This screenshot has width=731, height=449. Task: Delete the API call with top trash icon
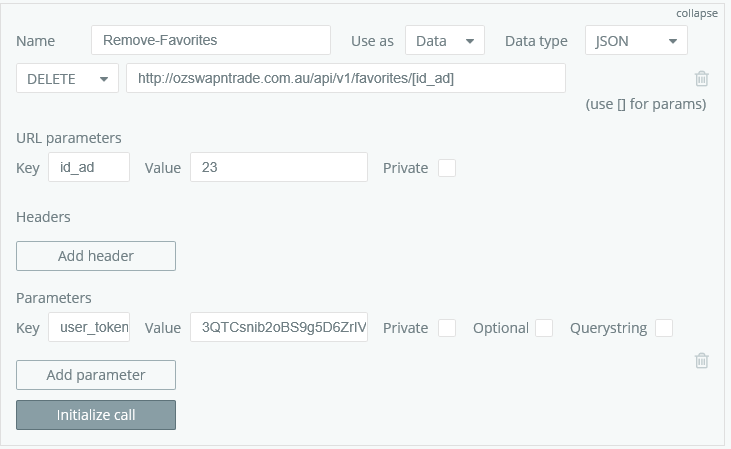point(702,78)
